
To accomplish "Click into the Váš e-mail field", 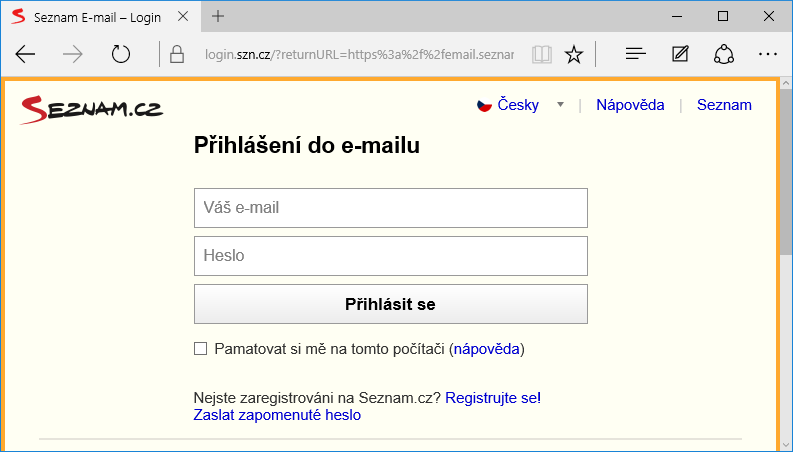I will pyautogui.click(x=390, y=208).
